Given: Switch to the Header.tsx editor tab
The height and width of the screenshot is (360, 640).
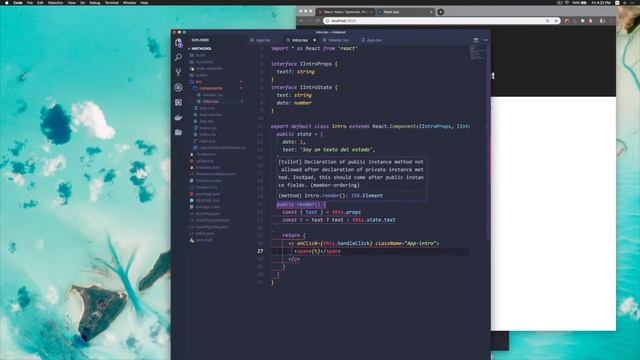Looking at the screenshot, I should pyautogui.click(x=338, y=40).
